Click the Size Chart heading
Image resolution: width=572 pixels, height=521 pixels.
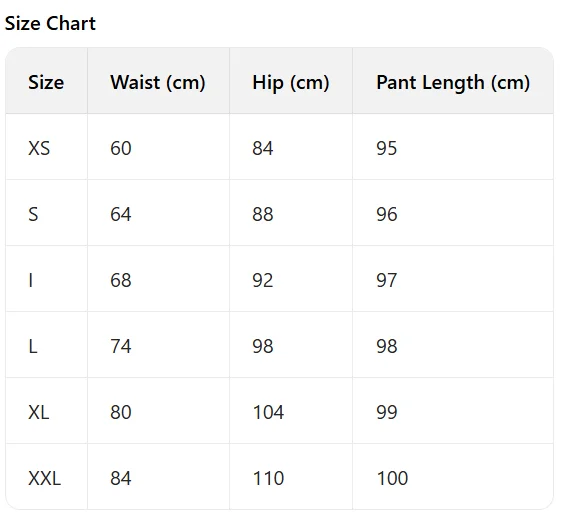(50, 24)
